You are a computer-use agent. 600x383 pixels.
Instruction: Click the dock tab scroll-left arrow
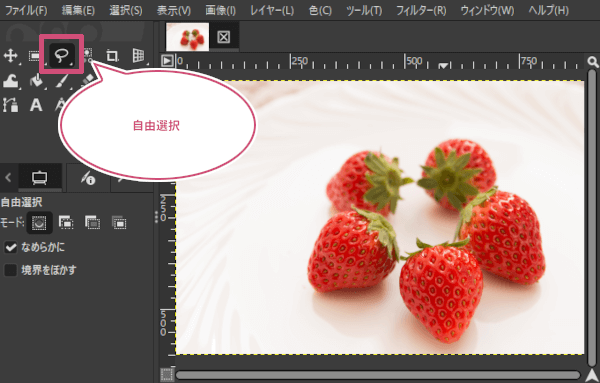[x=8, y=178]
